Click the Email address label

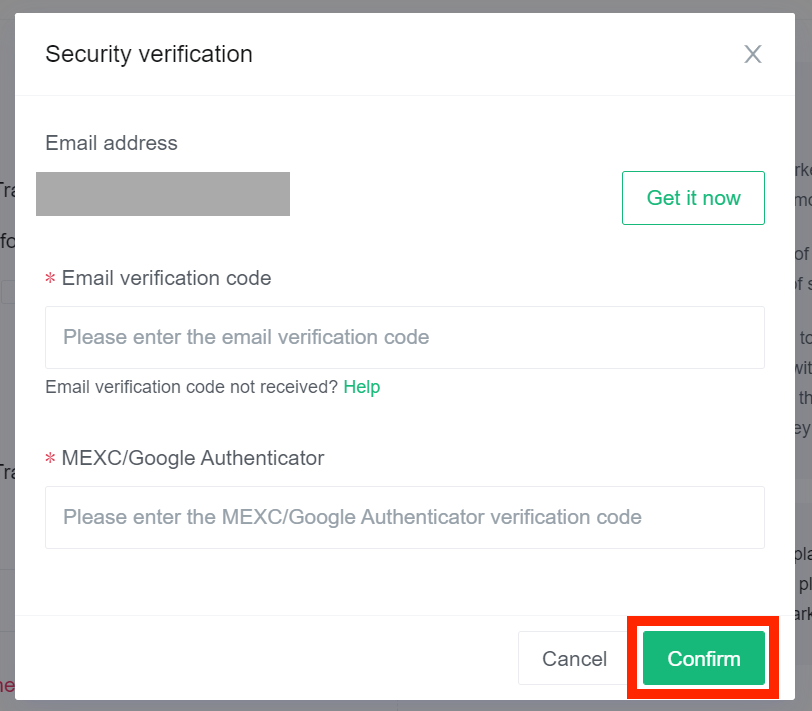tap(111, 143)
